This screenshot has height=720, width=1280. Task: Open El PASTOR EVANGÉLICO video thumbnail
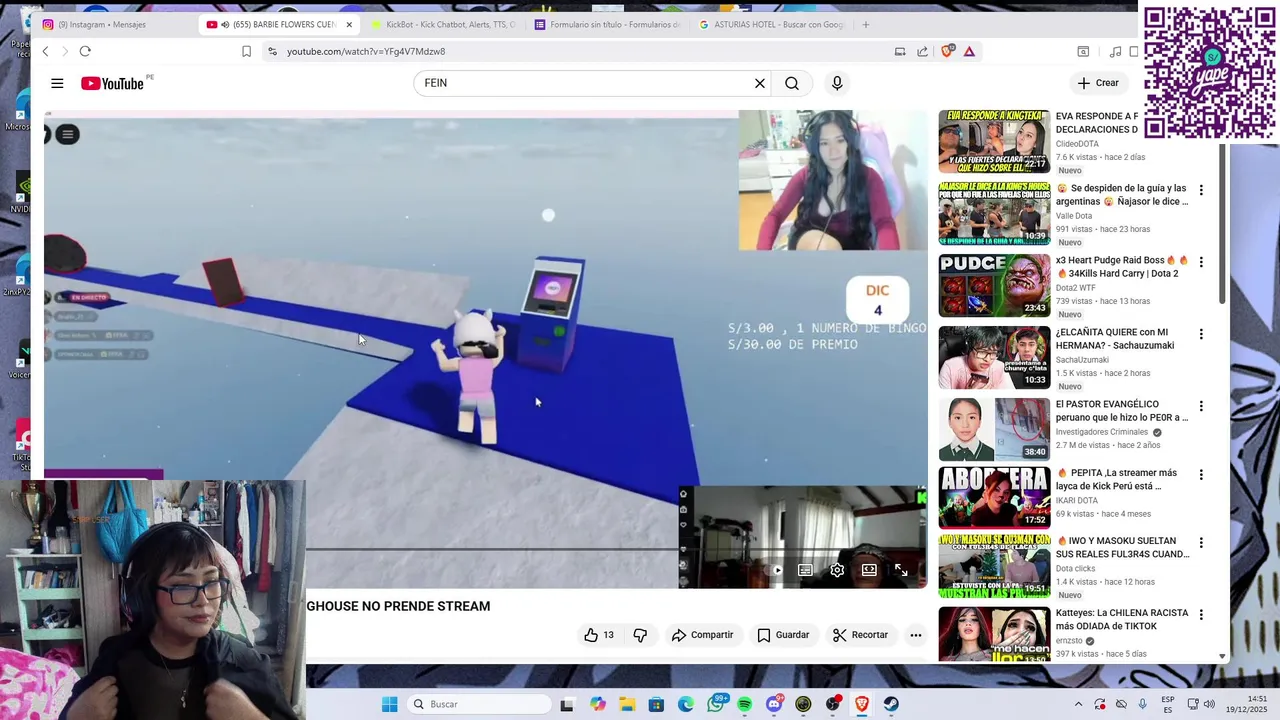(994, 429)
